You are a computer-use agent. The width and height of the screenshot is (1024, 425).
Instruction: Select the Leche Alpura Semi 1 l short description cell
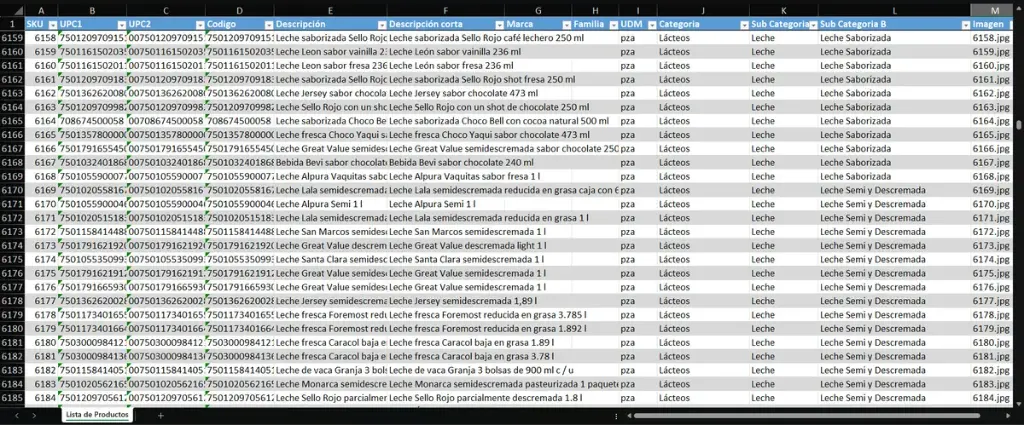(444, 204)
